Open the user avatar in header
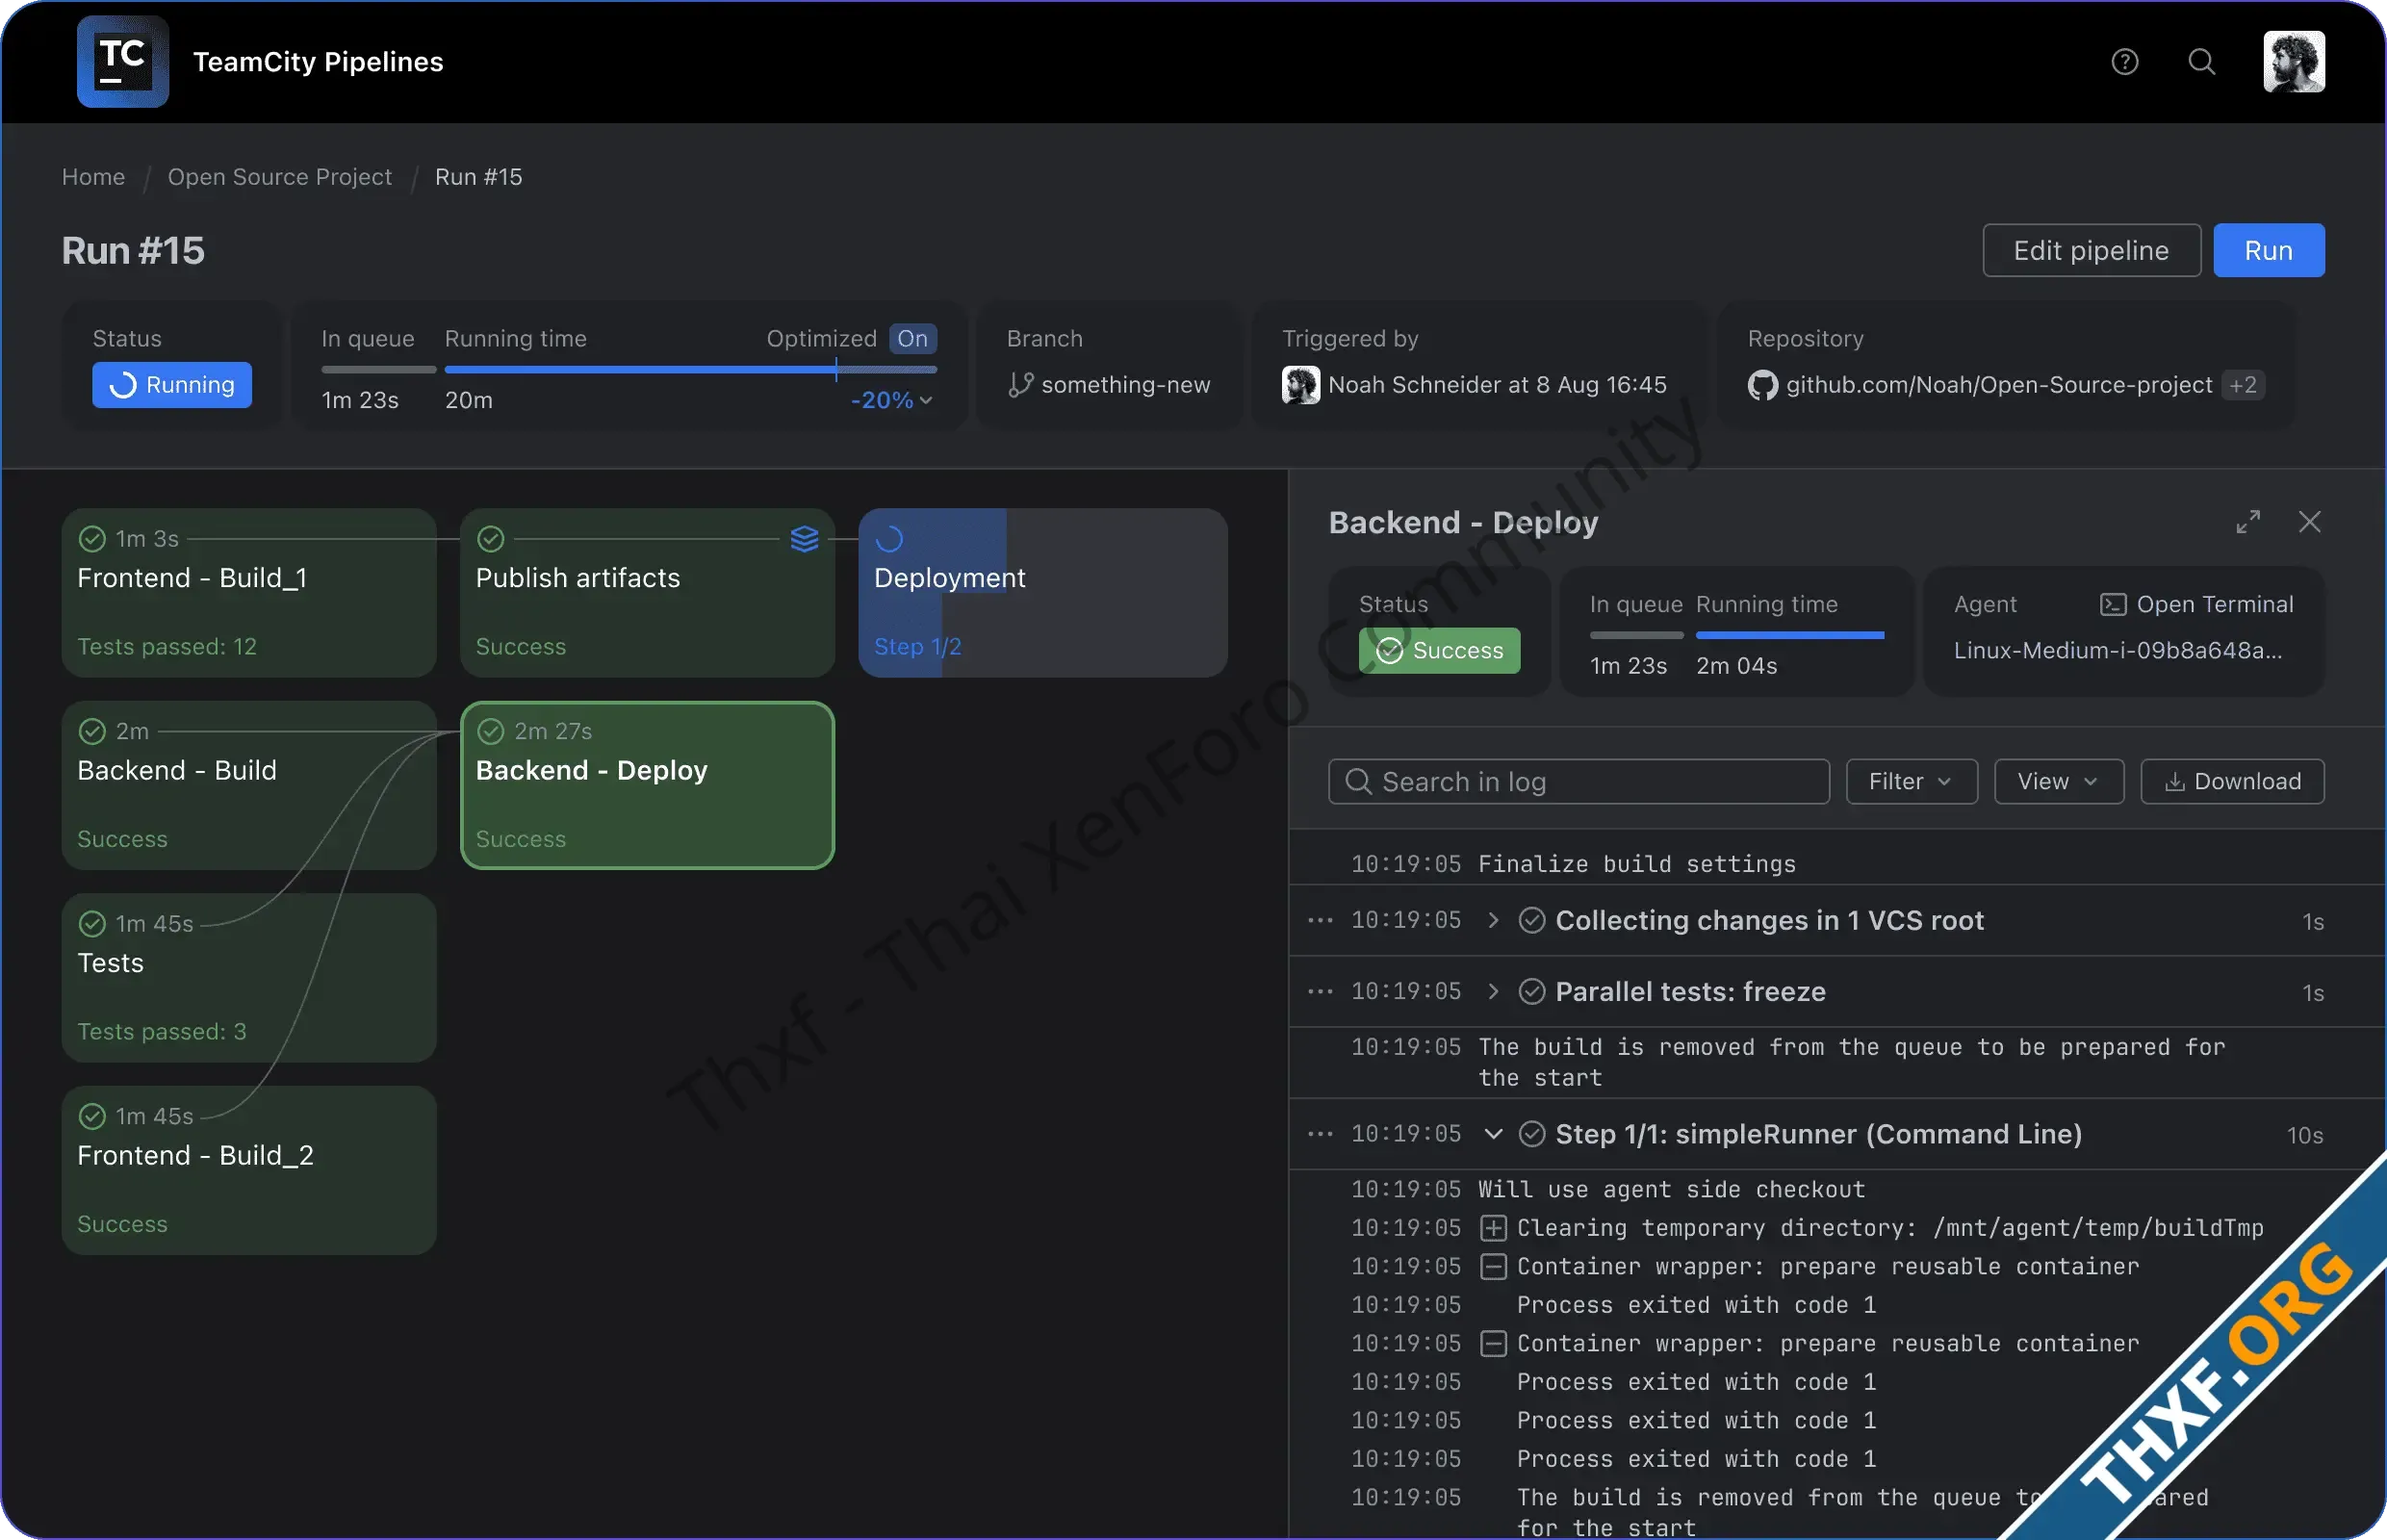The image size is (2387, 1540). coord(2293,62)
